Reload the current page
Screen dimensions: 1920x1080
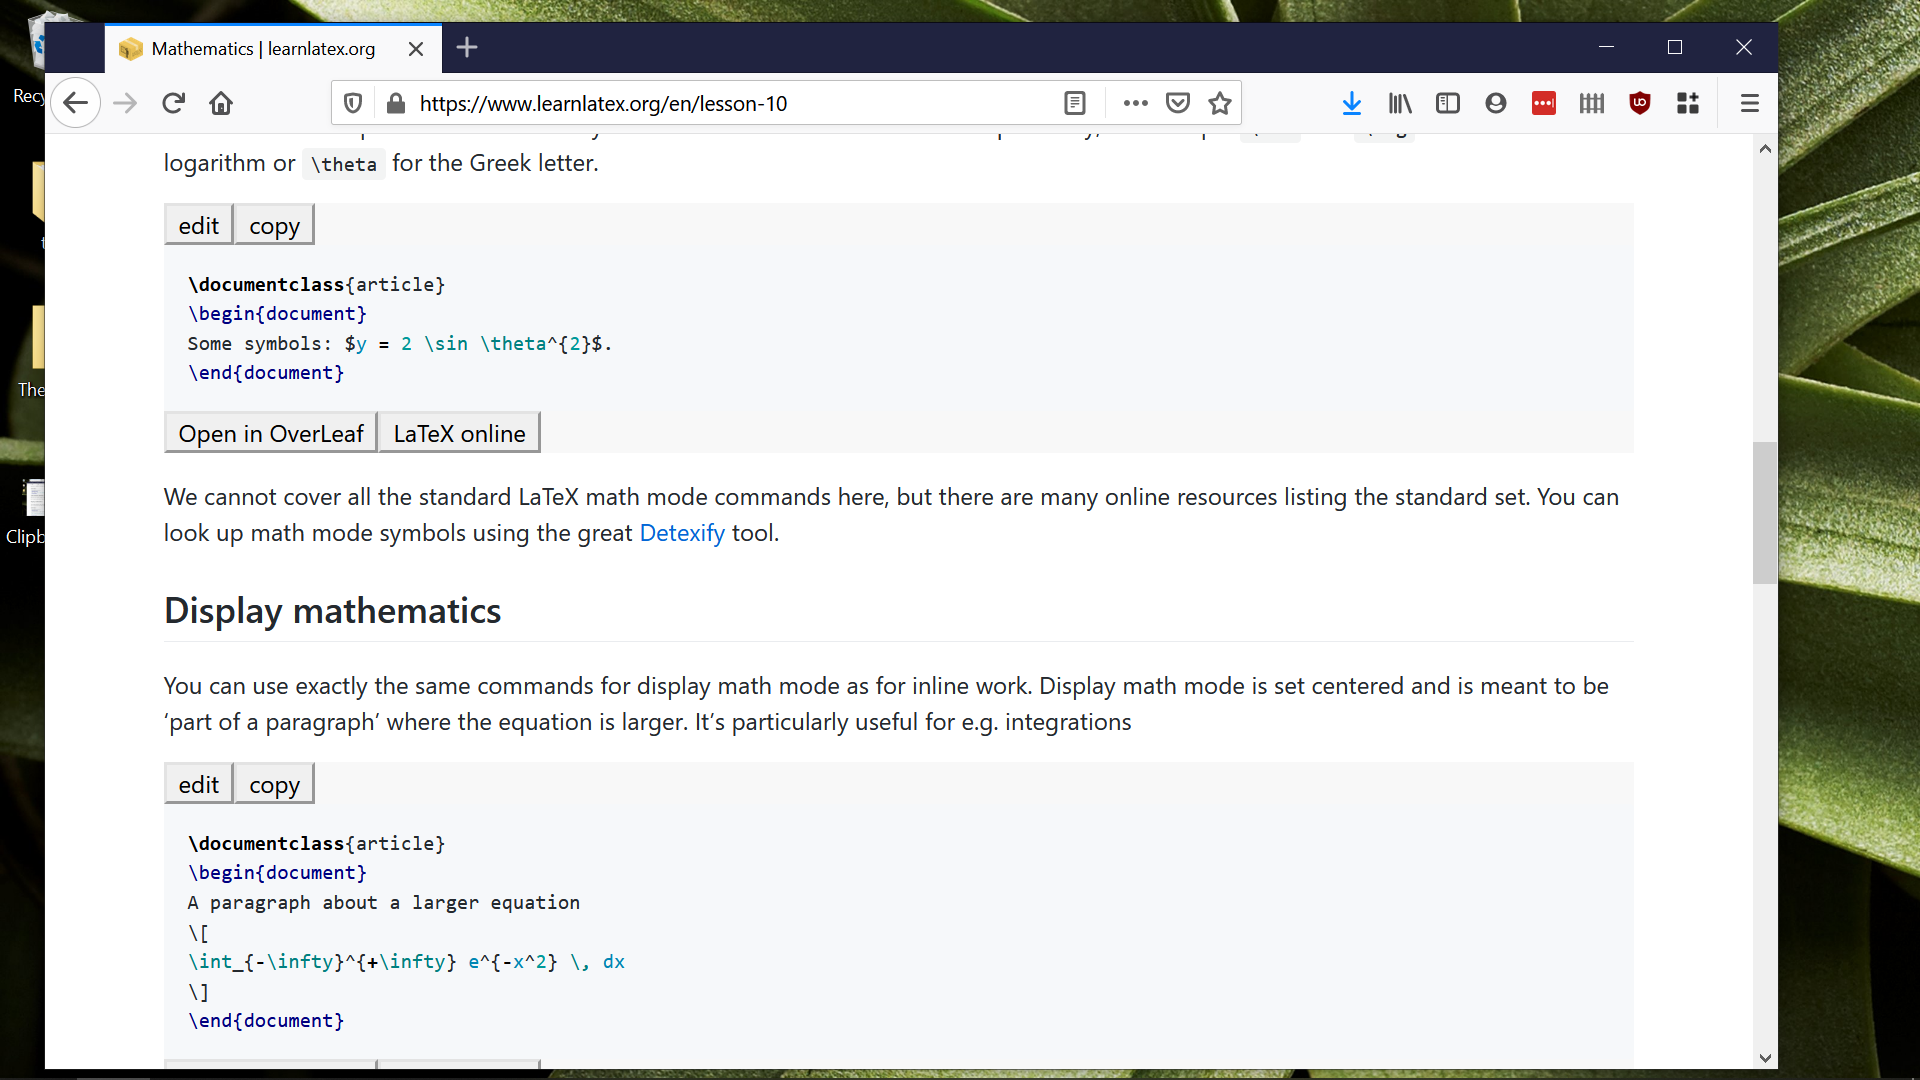(x=173, y=103)
